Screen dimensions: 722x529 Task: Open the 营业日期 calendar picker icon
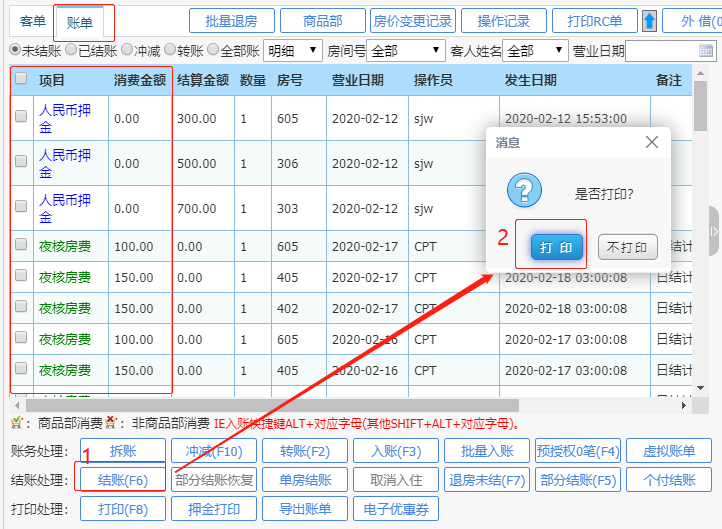(705, 51)
